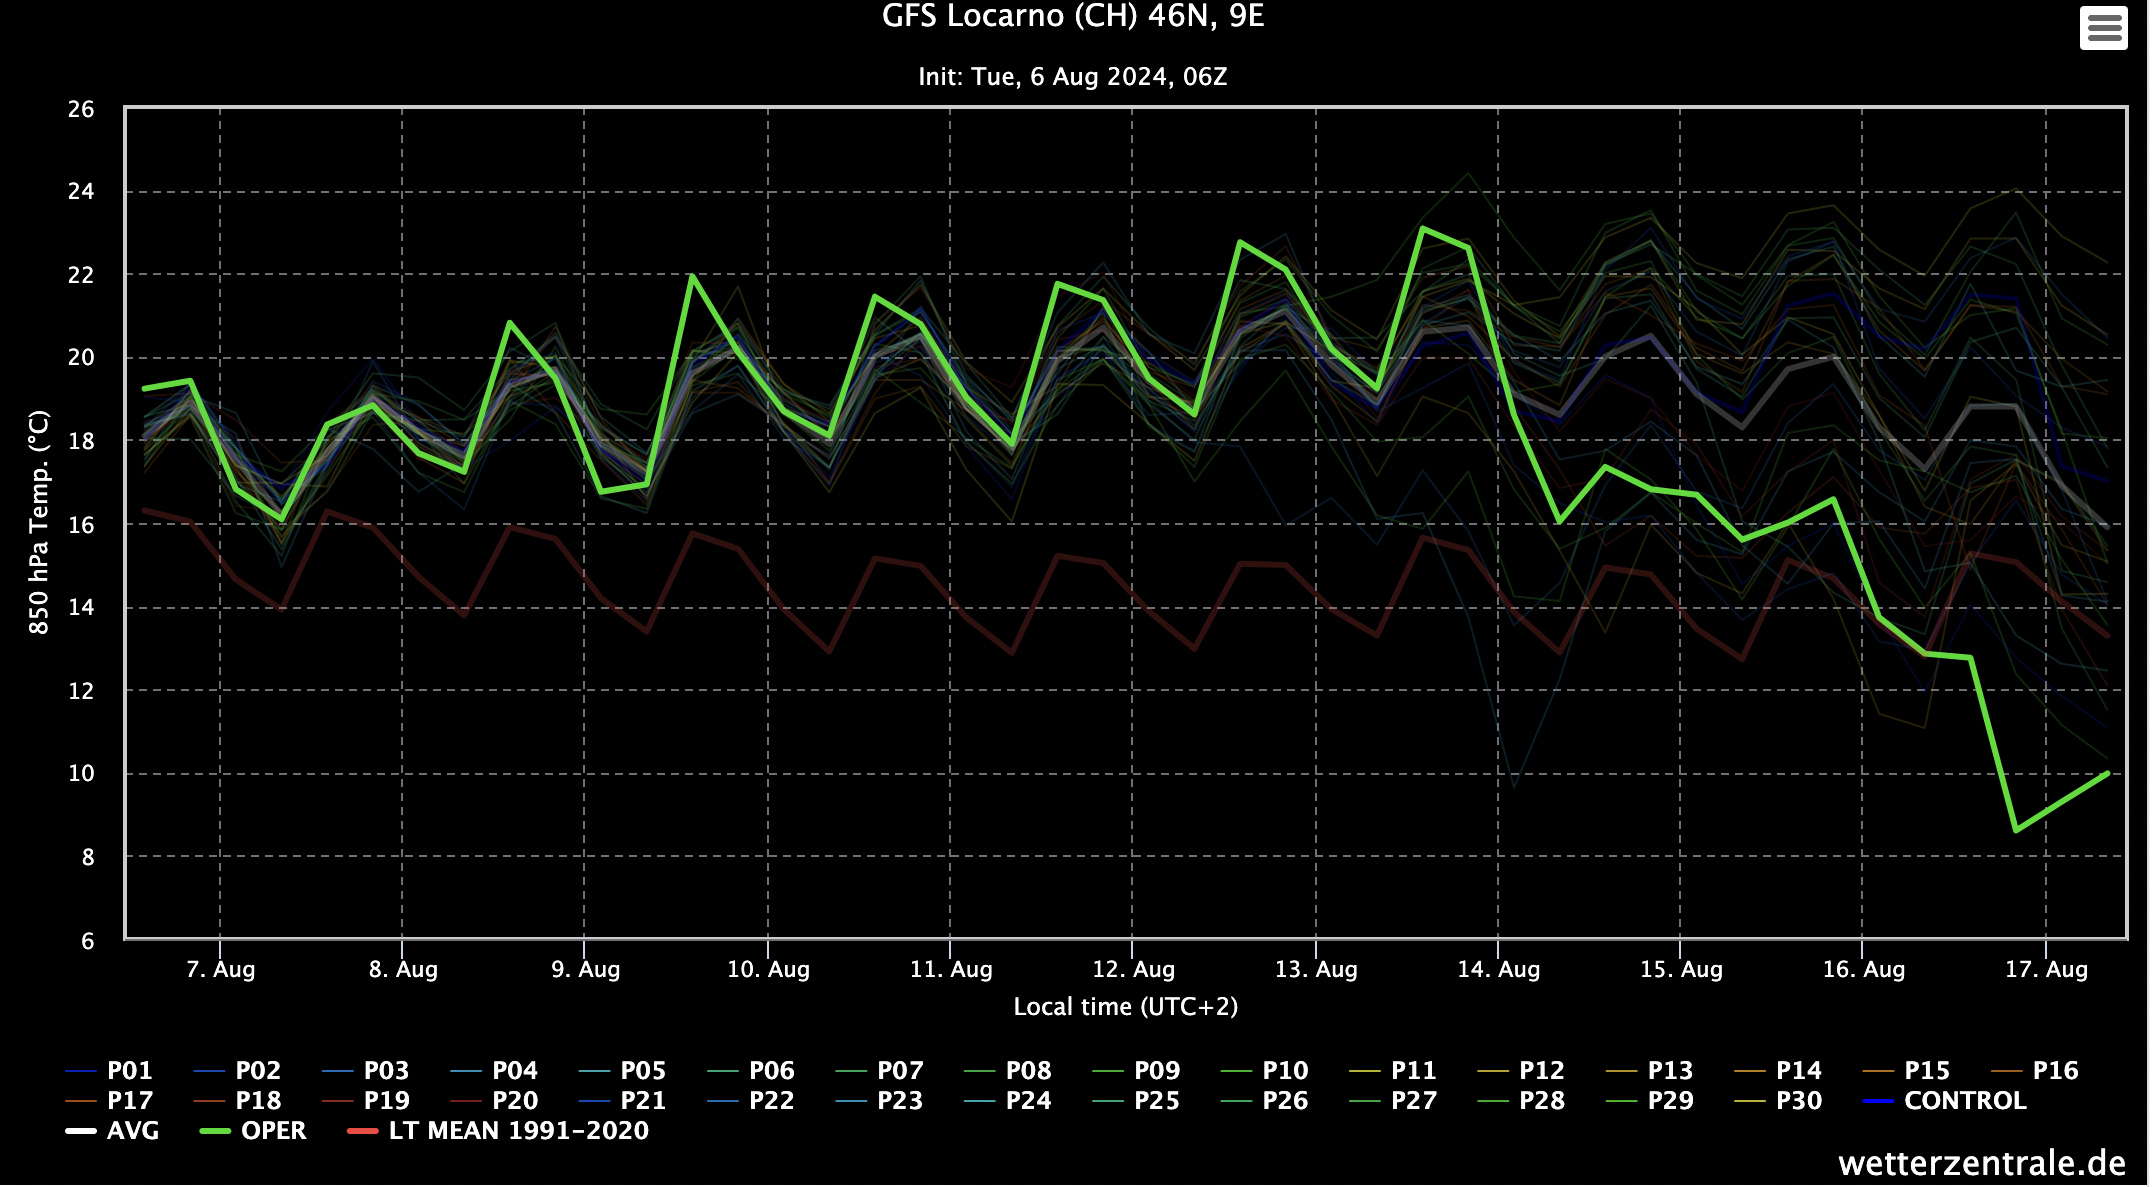The image size is (2153, 1187).
Task: Click the 14. Aug x-axis label
Action: coord(1498,969)
